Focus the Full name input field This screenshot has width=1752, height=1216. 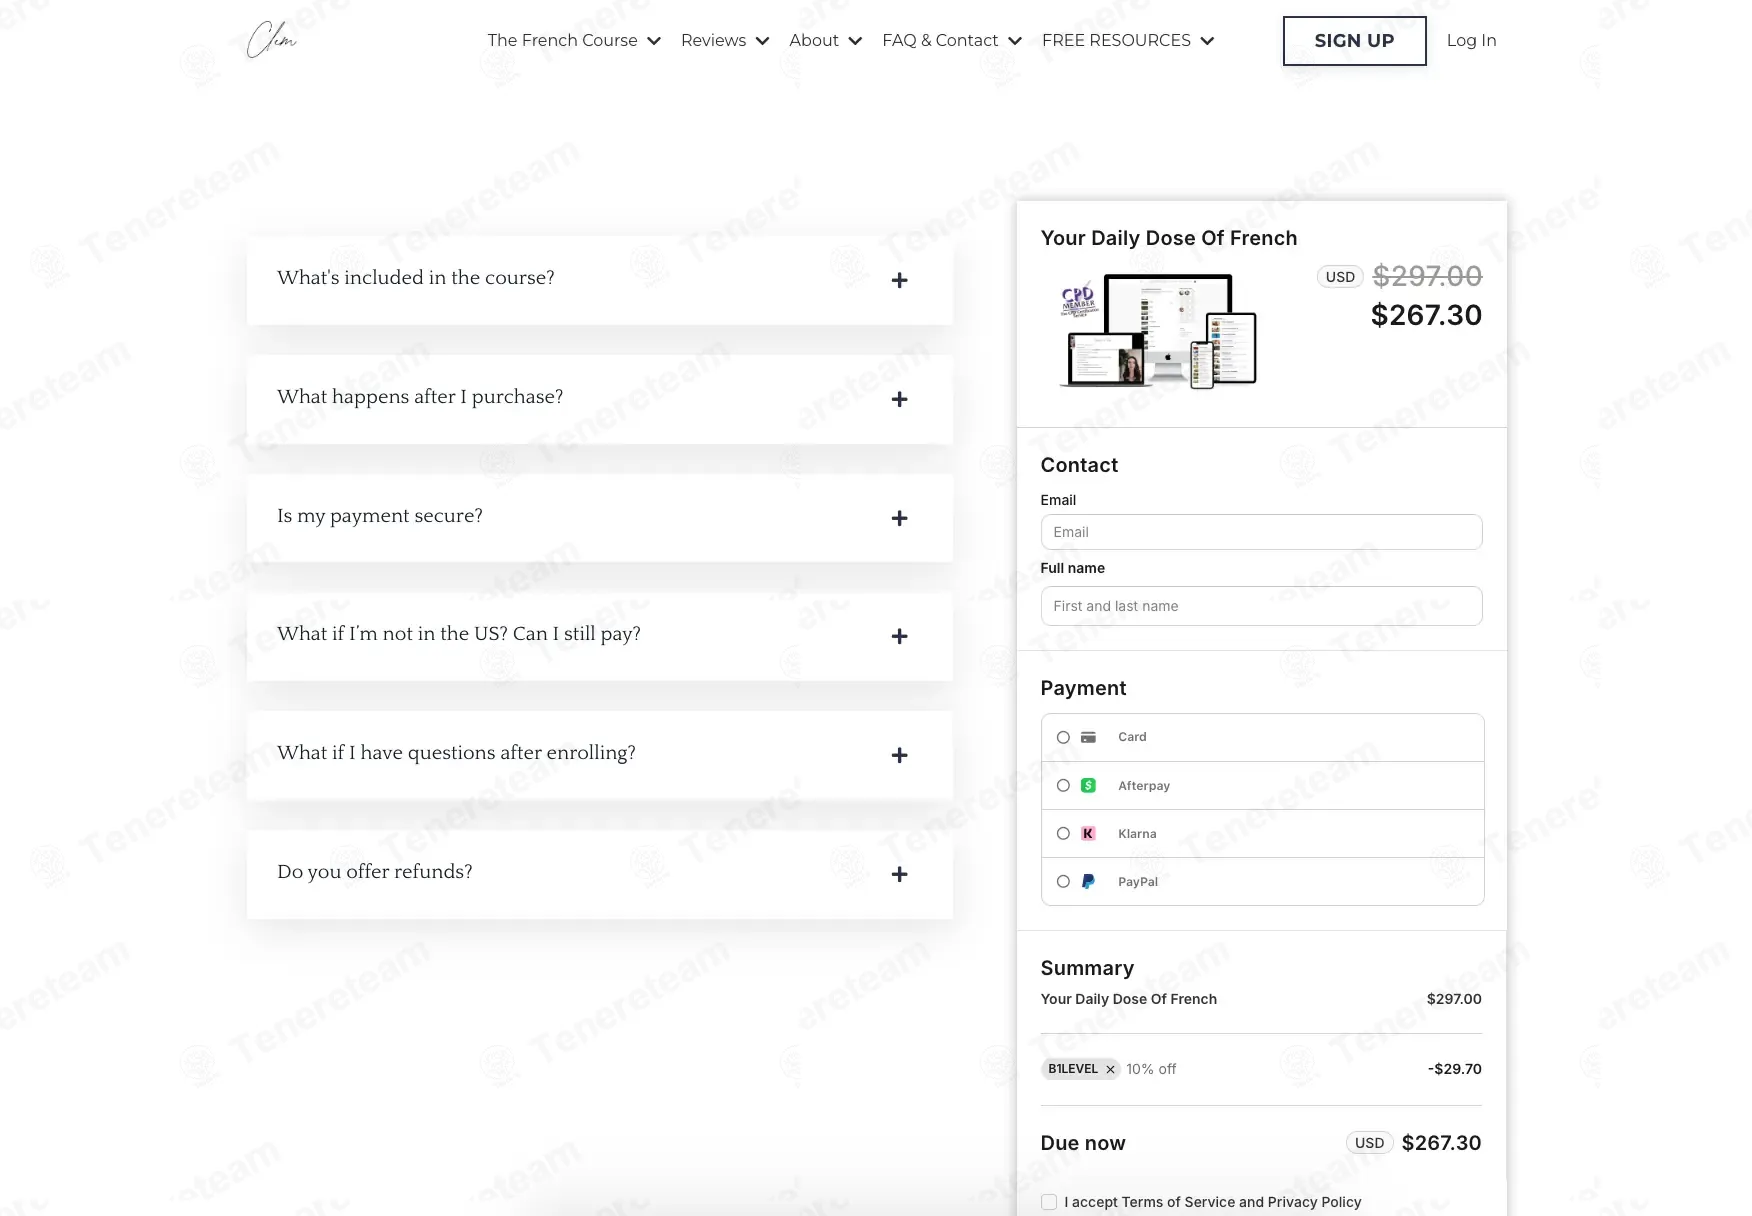tap(1261, 606)
